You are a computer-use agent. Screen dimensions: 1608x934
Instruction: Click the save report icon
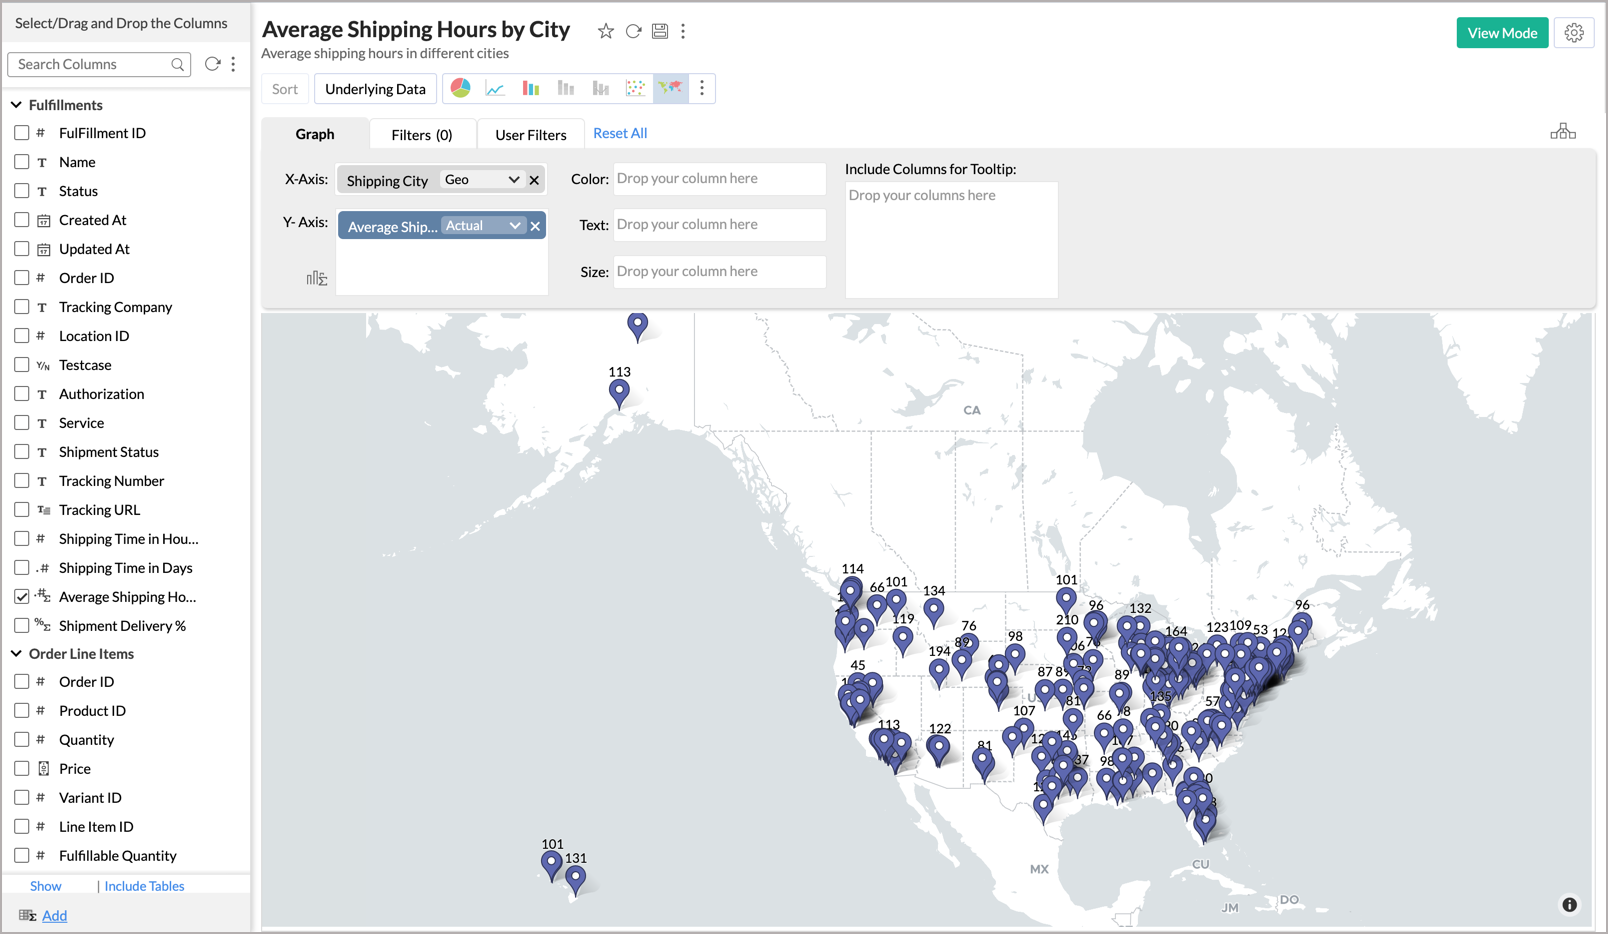point(660,31)
